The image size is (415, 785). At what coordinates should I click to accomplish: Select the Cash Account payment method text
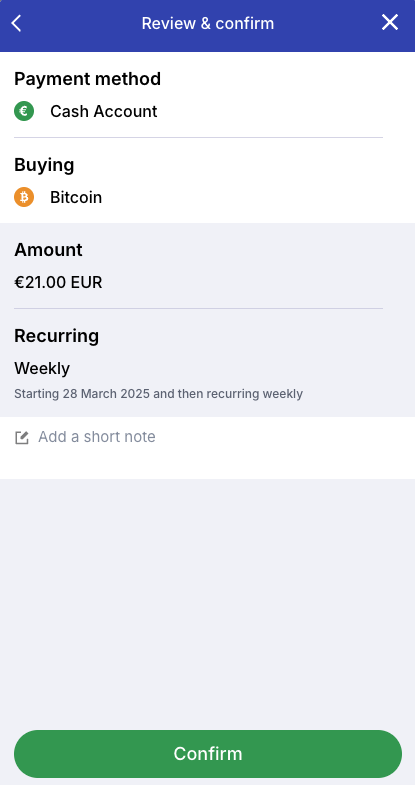tap(104, 111)
